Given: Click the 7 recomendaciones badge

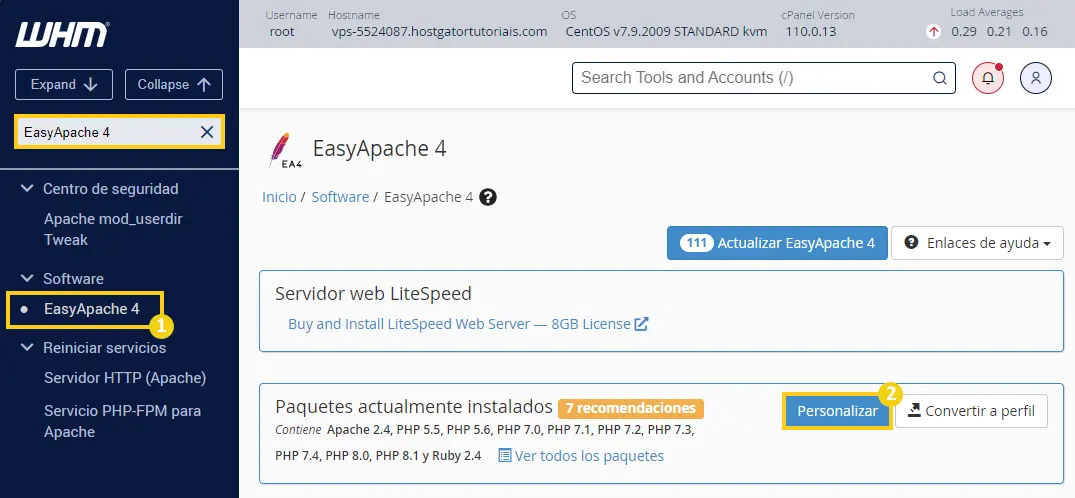Looking at the screenshot, I should 631,409.
